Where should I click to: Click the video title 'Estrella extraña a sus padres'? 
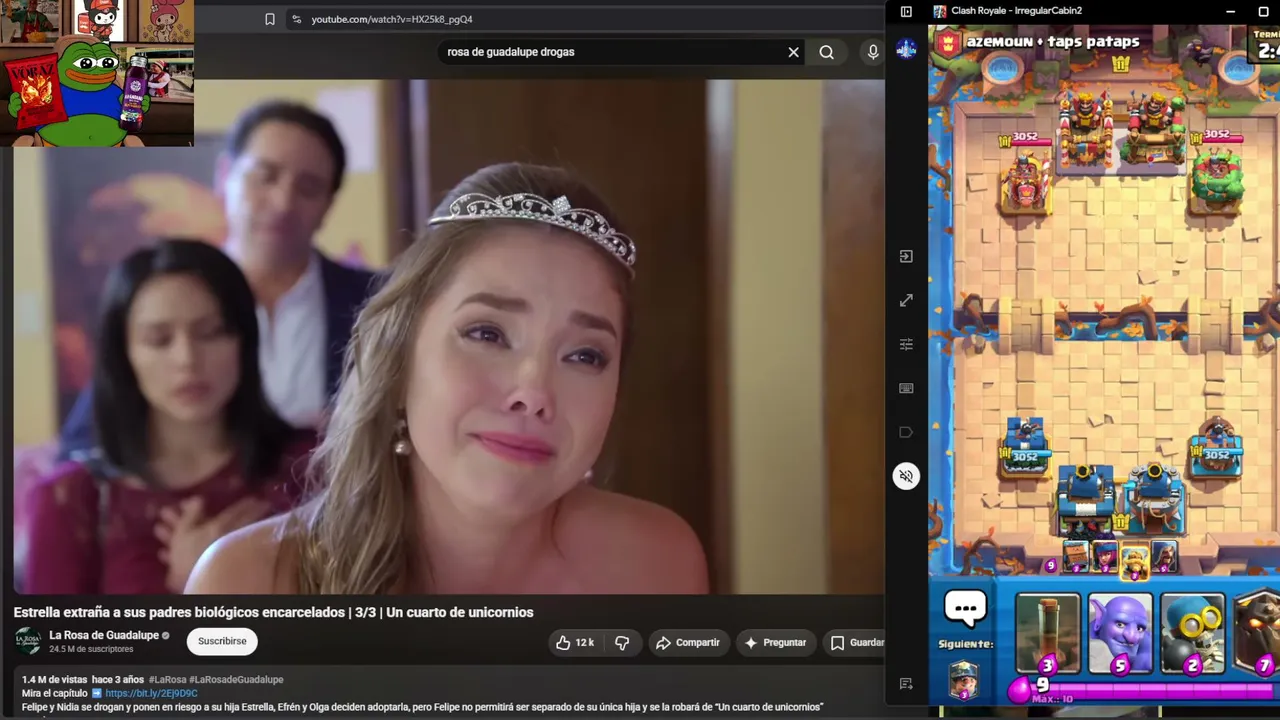273,612
